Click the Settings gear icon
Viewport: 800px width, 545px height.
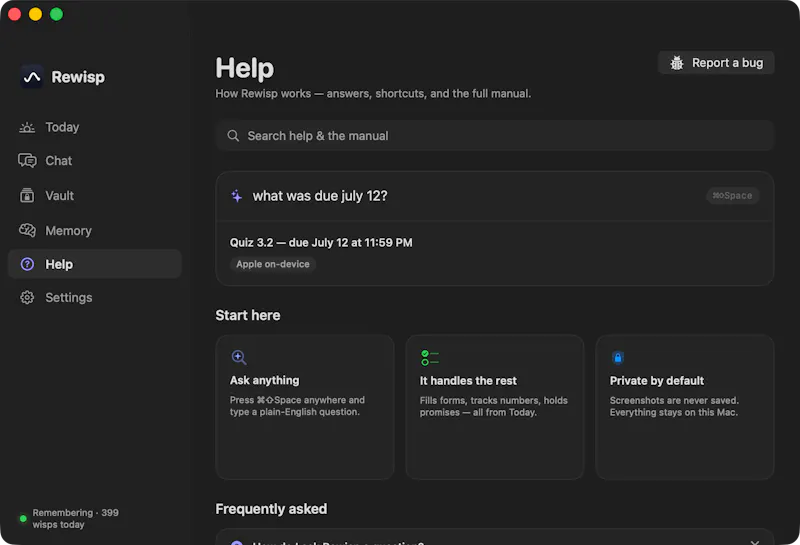pyautogui.click(x=27, y=298)
